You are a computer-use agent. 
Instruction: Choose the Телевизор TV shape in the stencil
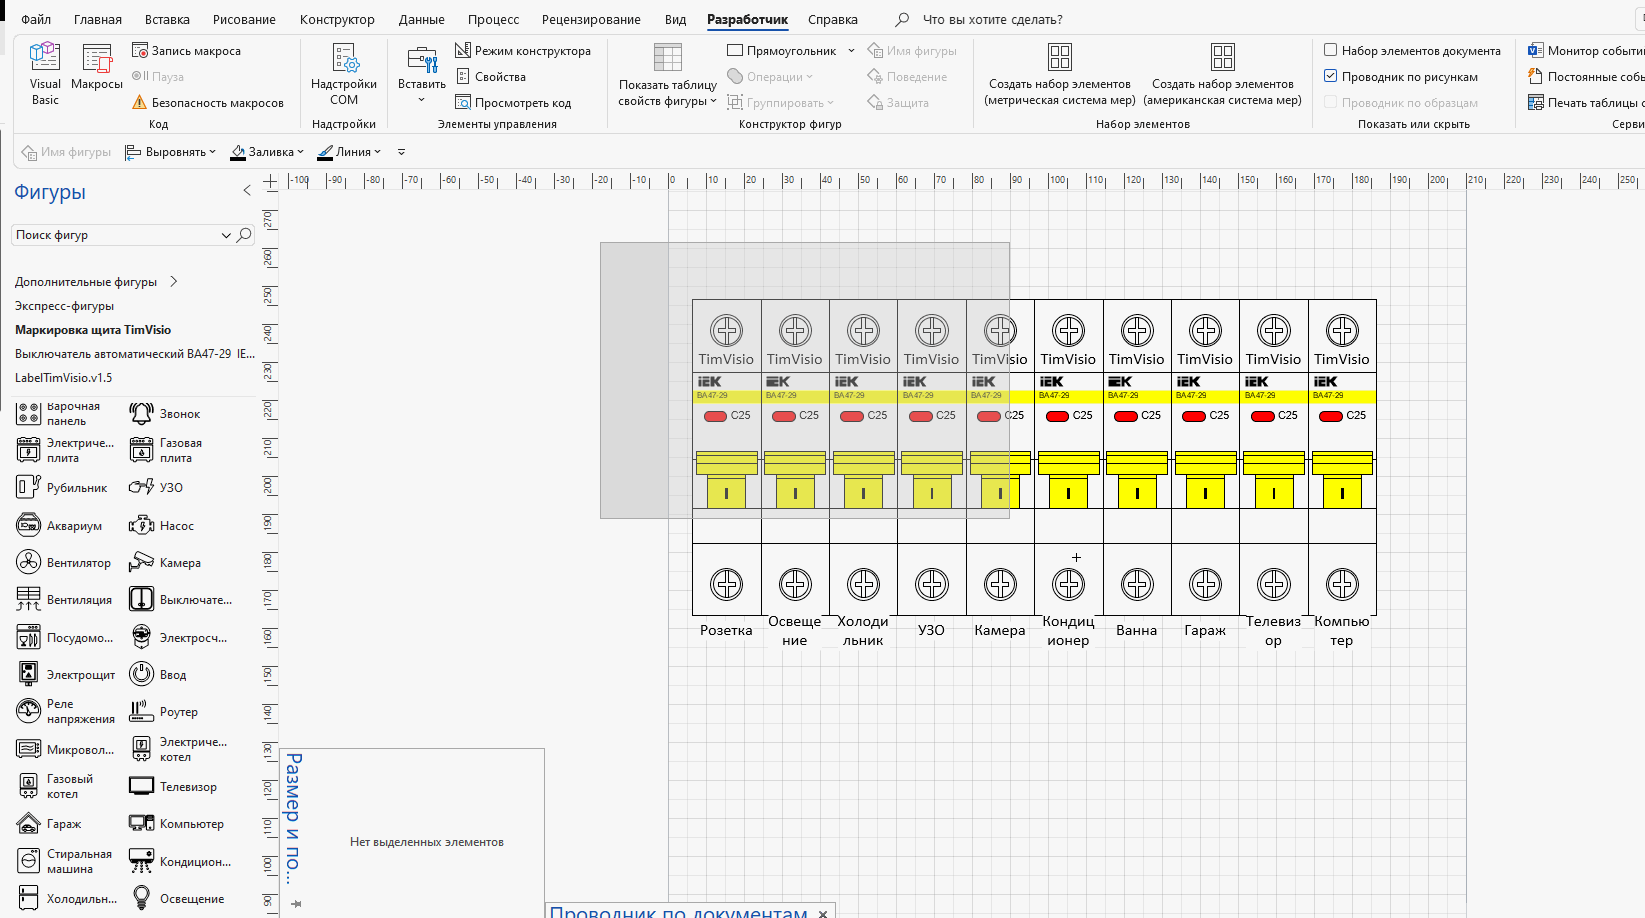pos(173,787)
